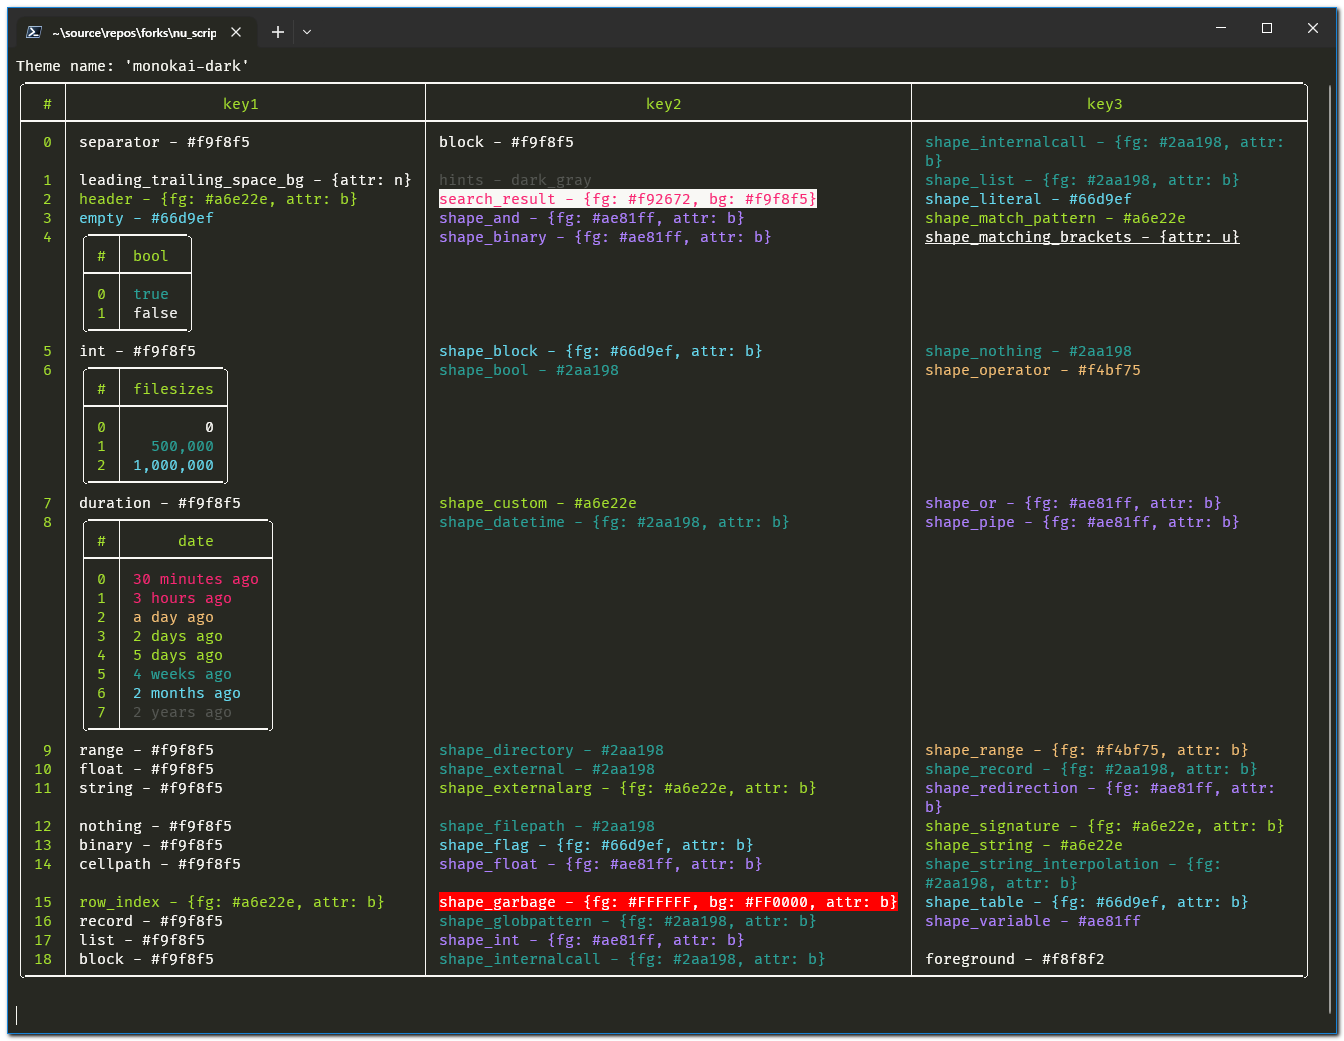
Task: Click 'shape_binary' entry
Action: click(x=605, y=237)
